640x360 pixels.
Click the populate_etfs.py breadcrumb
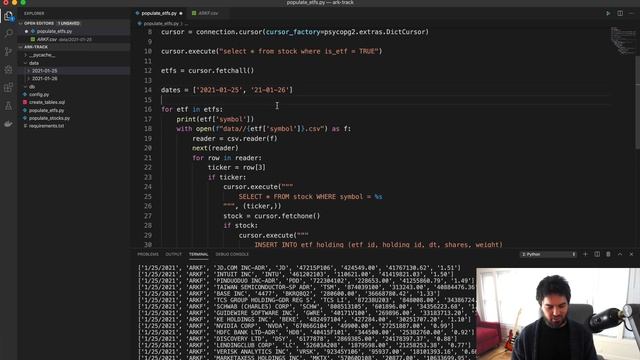pyautogui.click(x=160, y=24)
